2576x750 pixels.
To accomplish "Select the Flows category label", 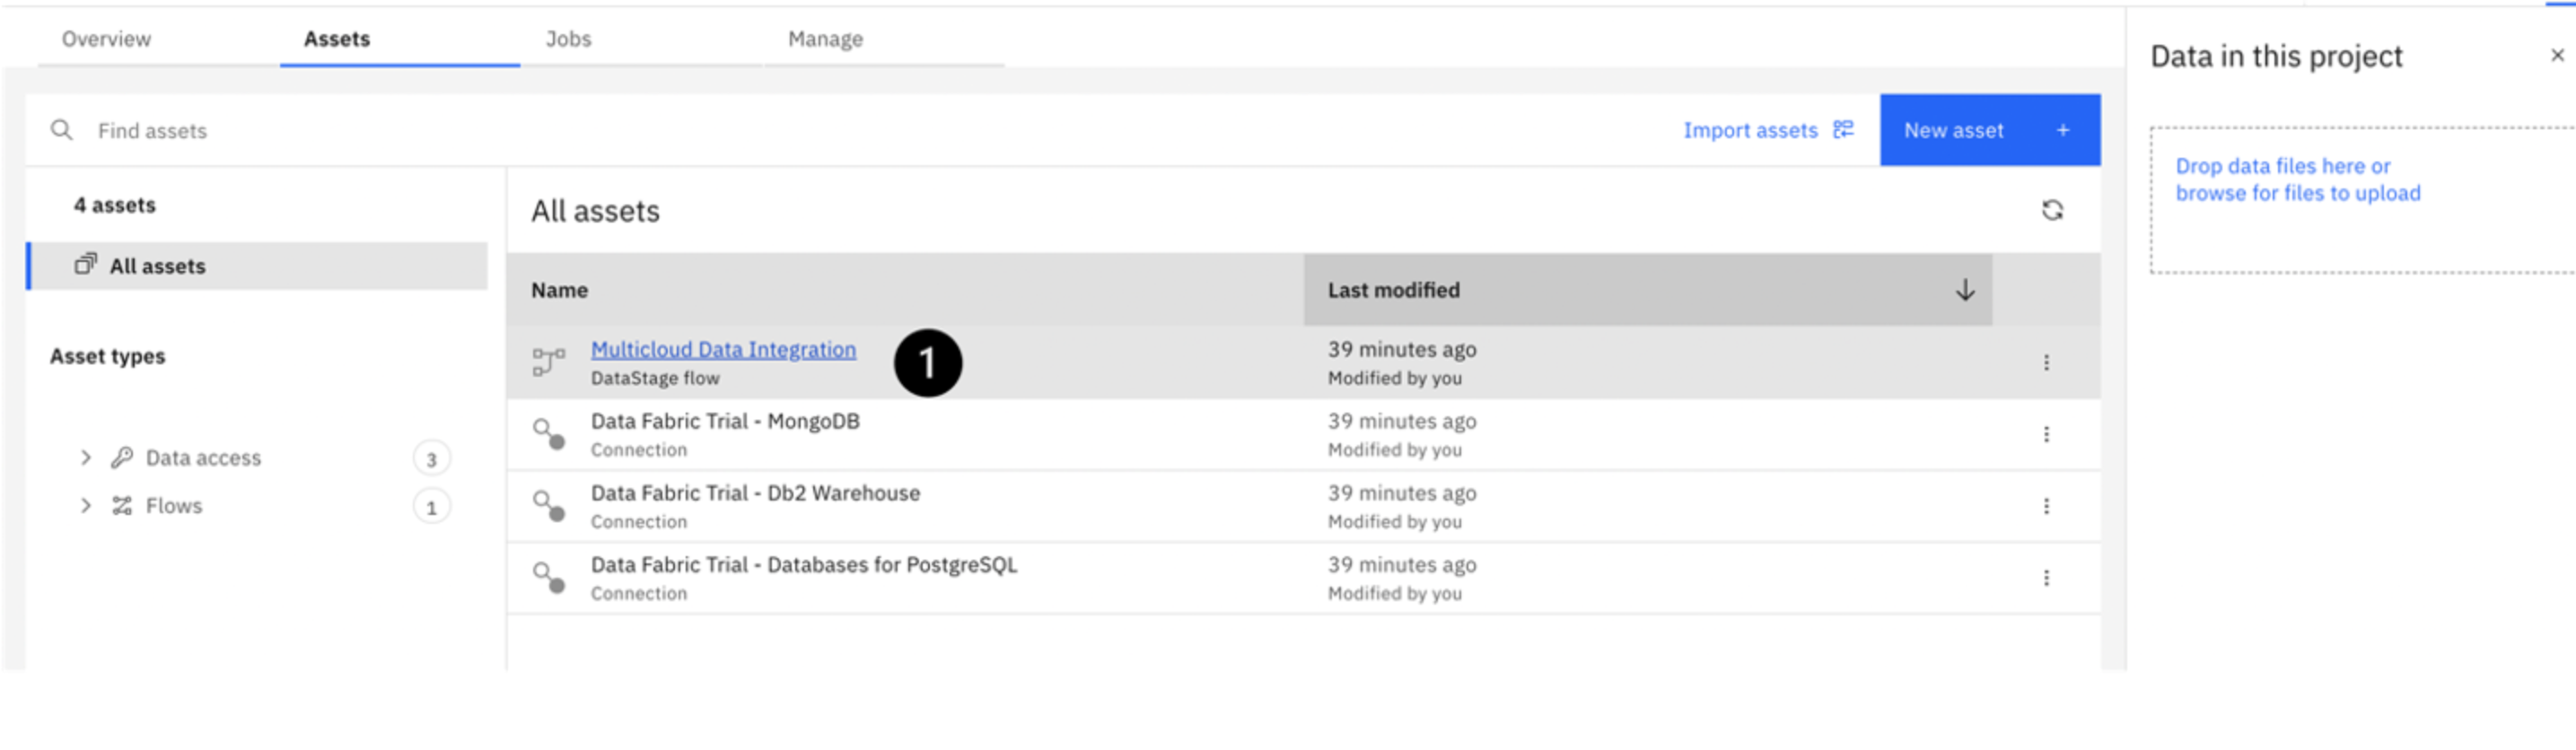I will (x=174, y=506).
